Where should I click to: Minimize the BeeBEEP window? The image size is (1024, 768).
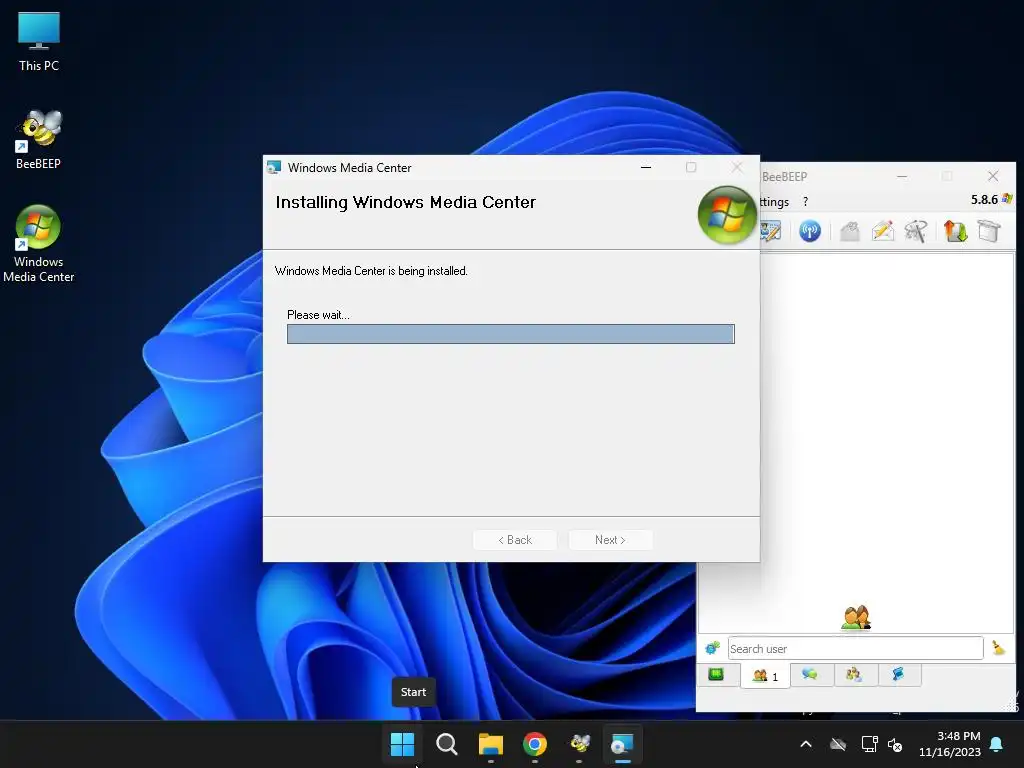click(902, 176)
